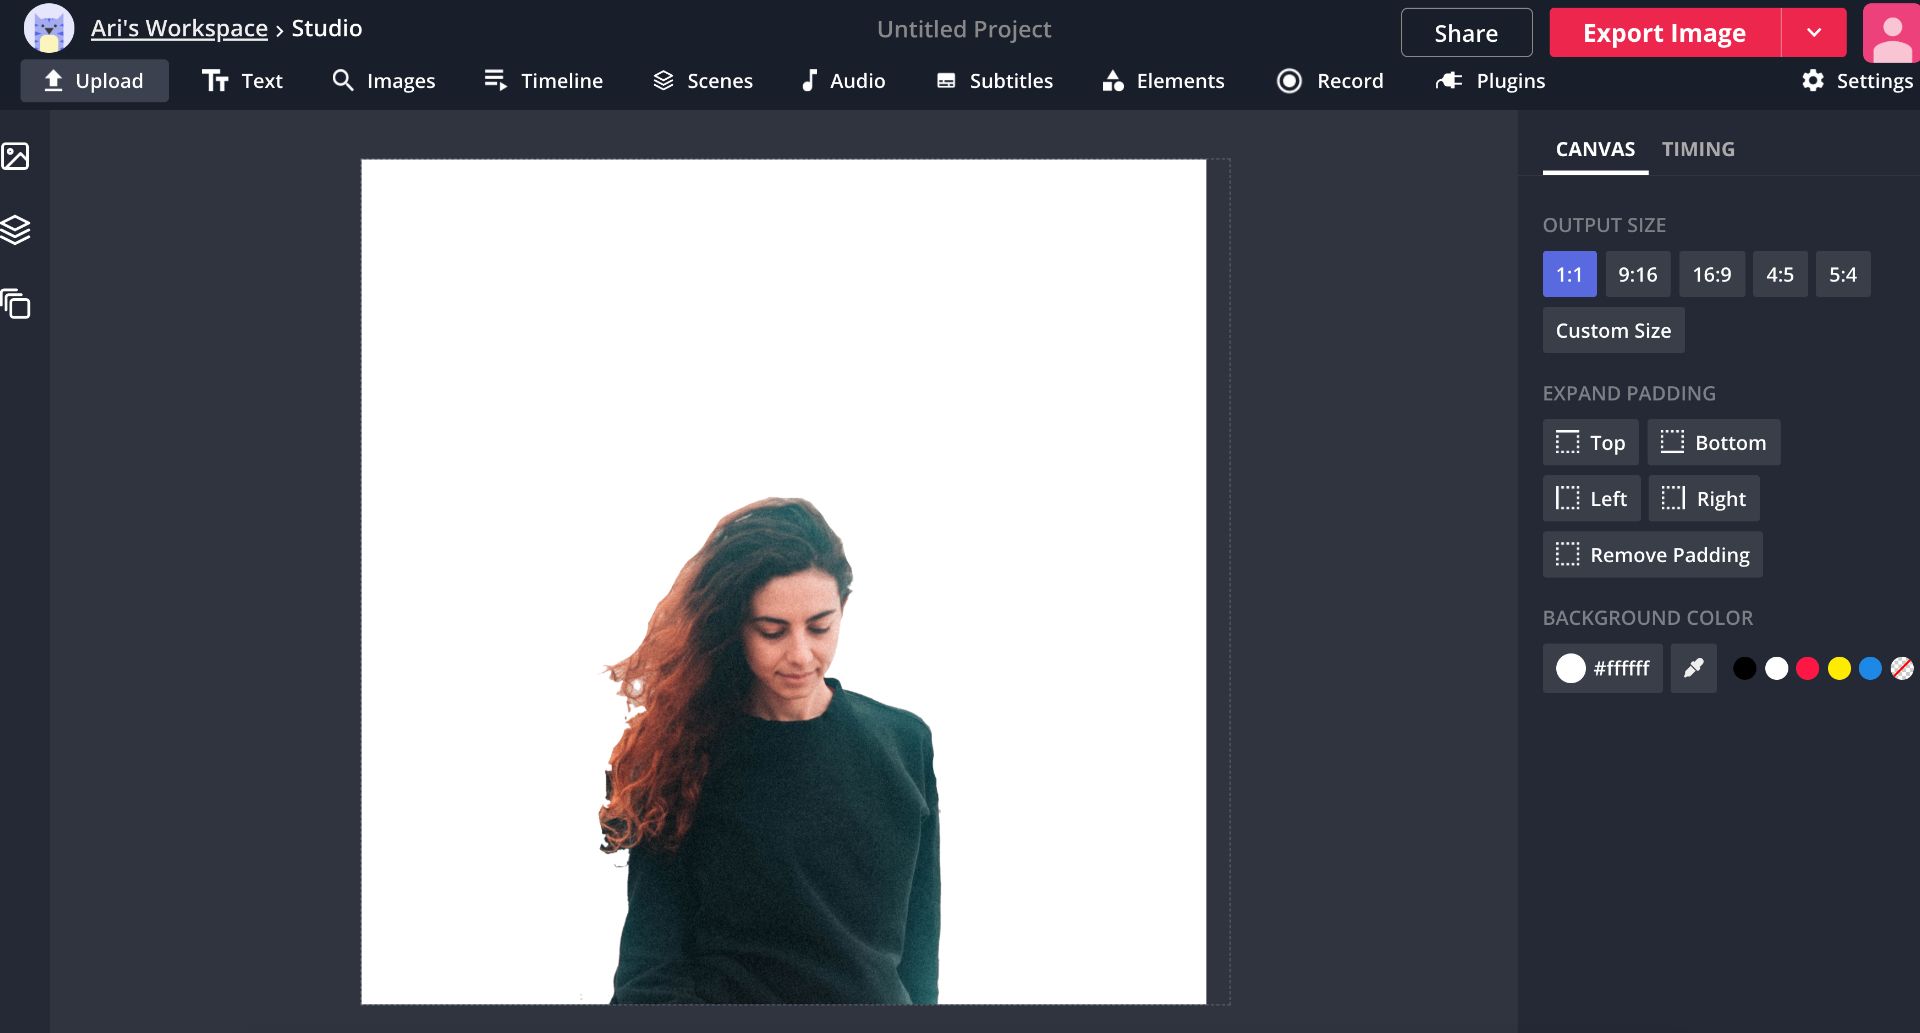Open the Upload panel

[94, 80]
